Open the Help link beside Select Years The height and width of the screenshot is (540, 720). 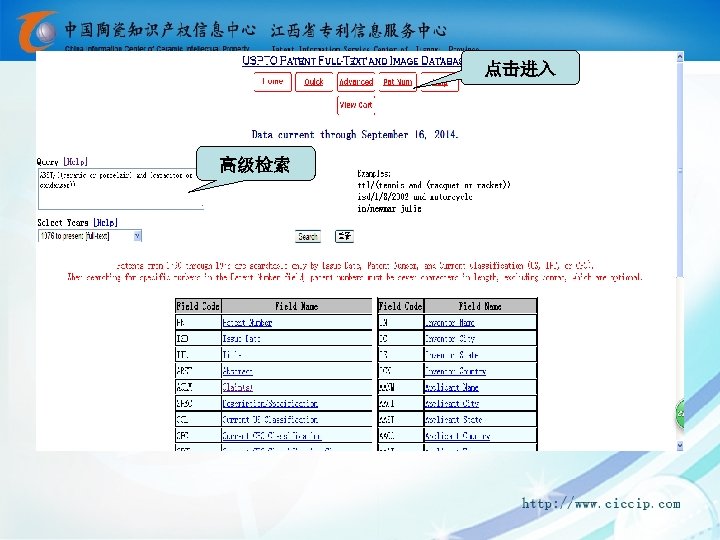[105, 222]
